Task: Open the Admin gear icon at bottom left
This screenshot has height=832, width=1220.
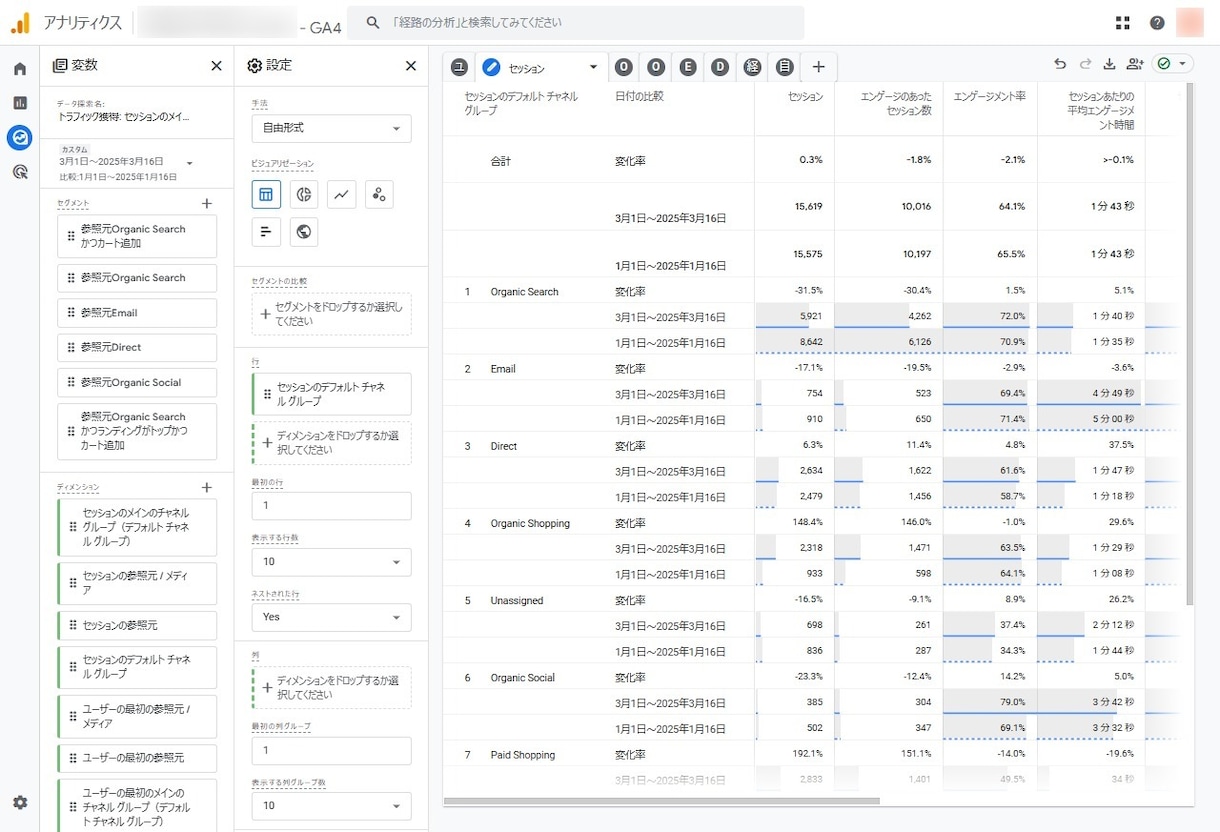Action: (x=20, y=803)
